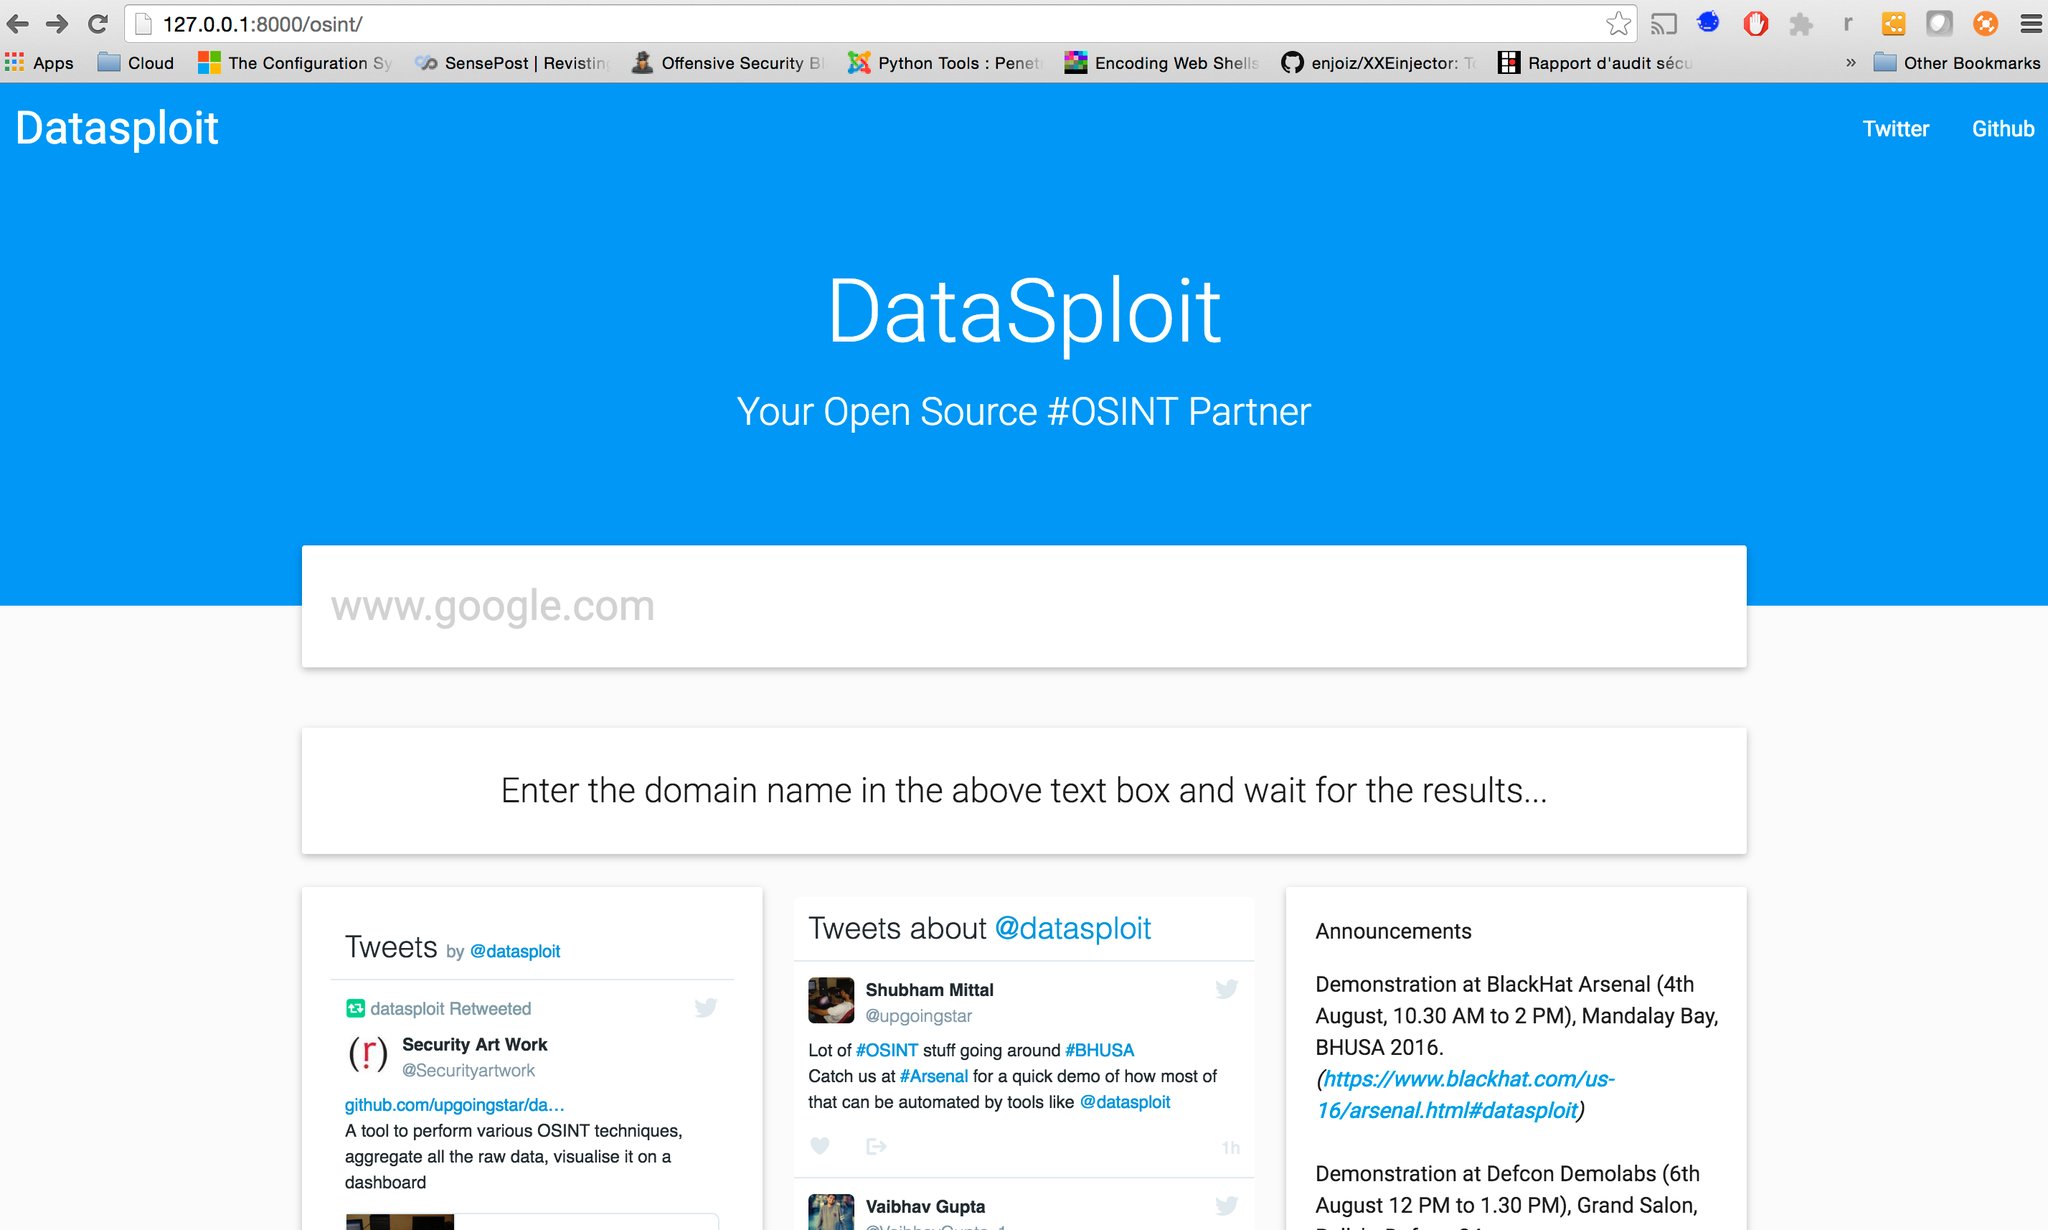Open the Apps bookmark shortcut
Image resolution: width=2048 pixels, height=1230 pixels.
(40, 63)
